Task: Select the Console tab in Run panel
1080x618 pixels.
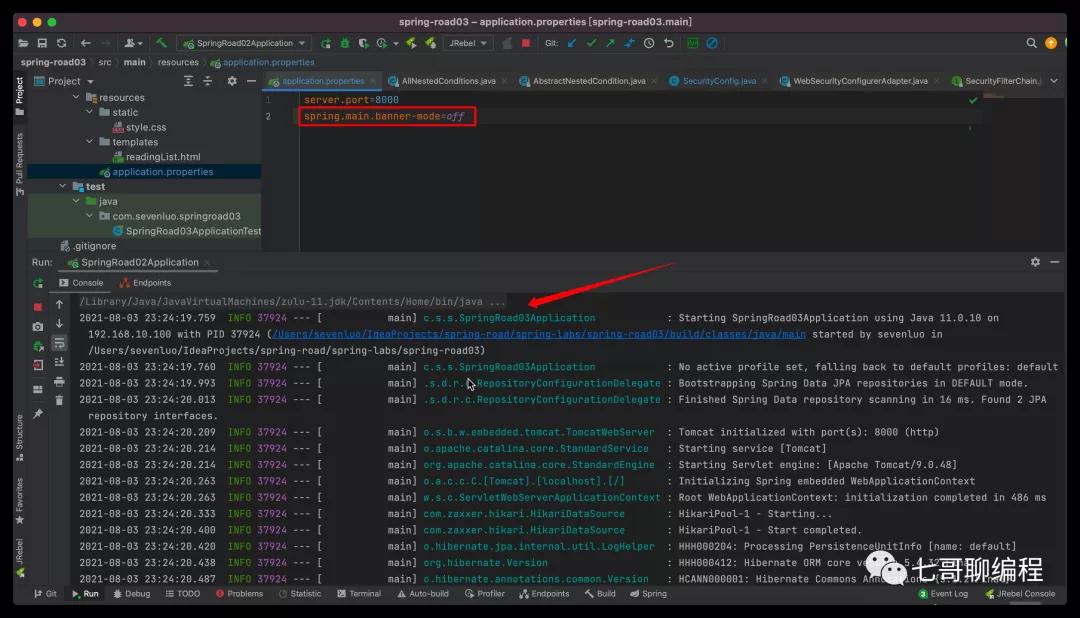Action: point(81,283)
